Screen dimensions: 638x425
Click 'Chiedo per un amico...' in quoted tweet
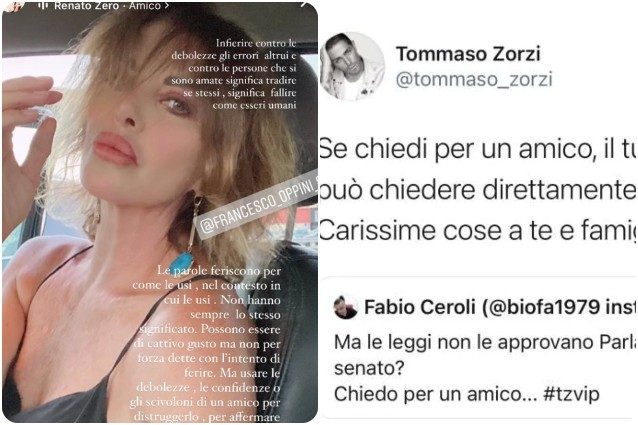pos(435,394)
